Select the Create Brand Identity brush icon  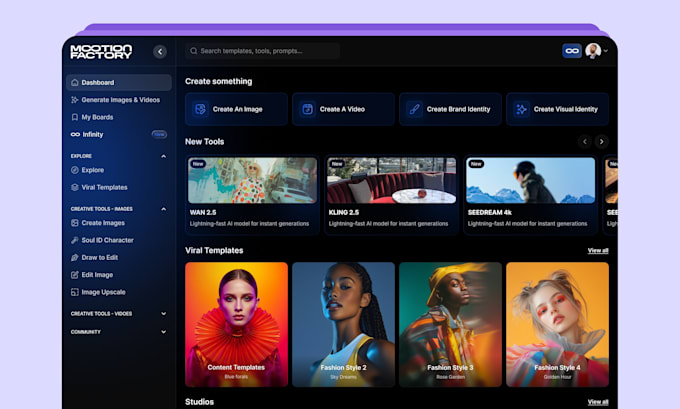[415, 109]
